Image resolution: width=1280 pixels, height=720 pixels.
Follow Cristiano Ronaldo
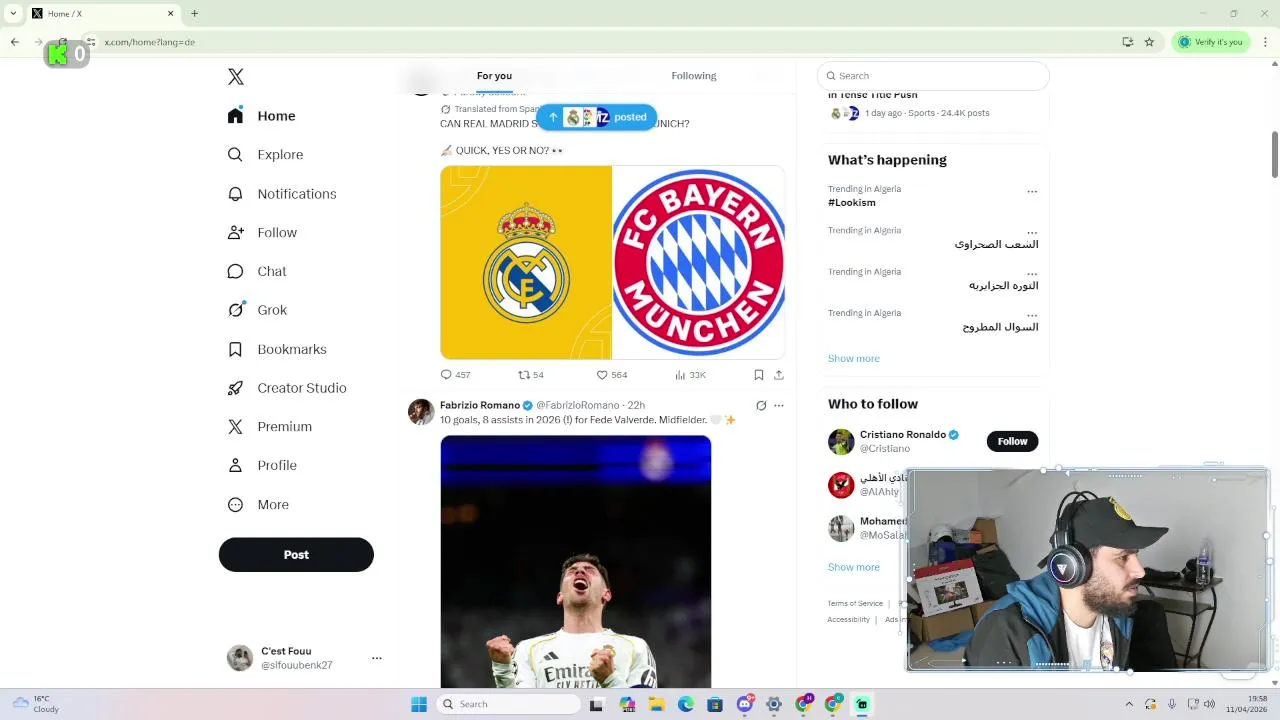coord(1012,441)
